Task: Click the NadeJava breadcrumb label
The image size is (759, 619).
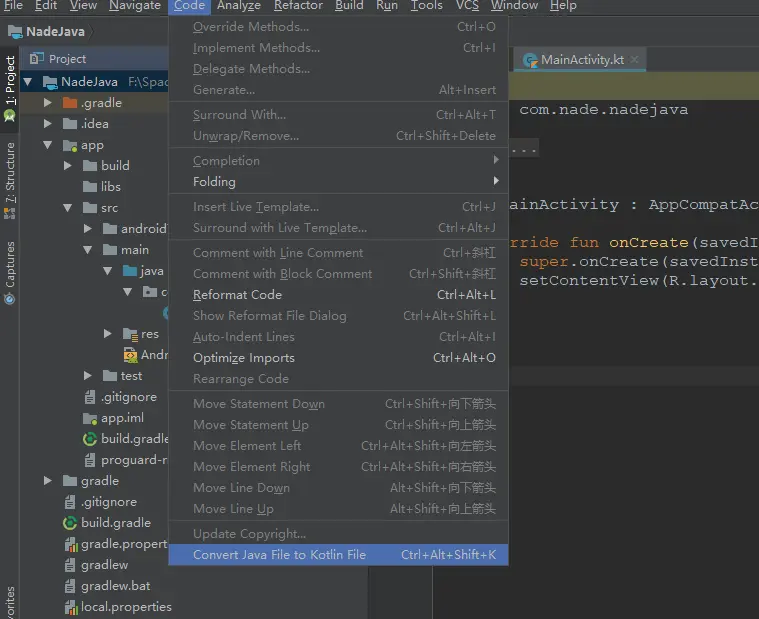Action: pos(55,32)
